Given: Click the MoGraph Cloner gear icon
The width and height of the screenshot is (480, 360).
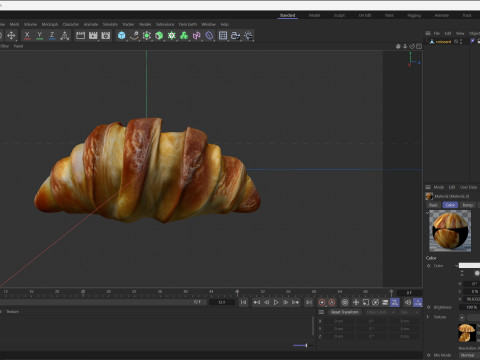Looking at the screenshot, I should click(x=172, y=35).
